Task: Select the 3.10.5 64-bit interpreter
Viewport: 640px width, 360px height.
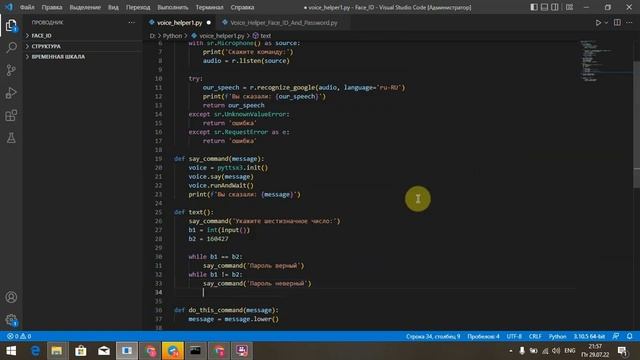Action: tap(589, 336)
